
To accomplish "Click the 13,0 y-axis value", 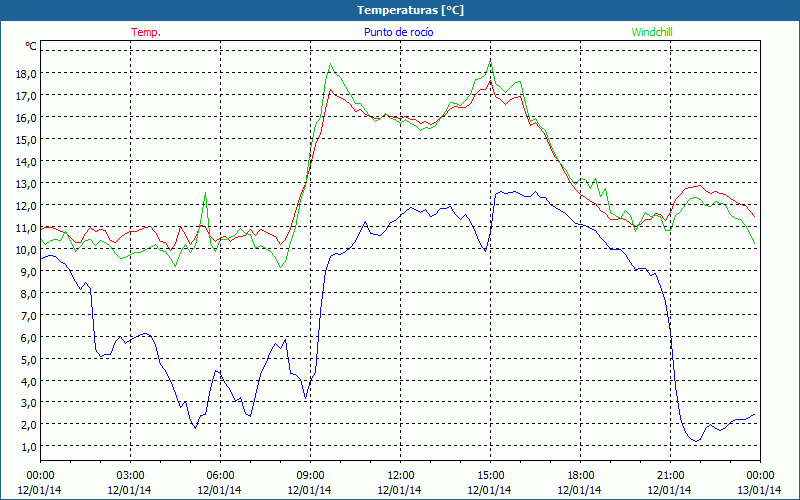I will pos(27,184).
